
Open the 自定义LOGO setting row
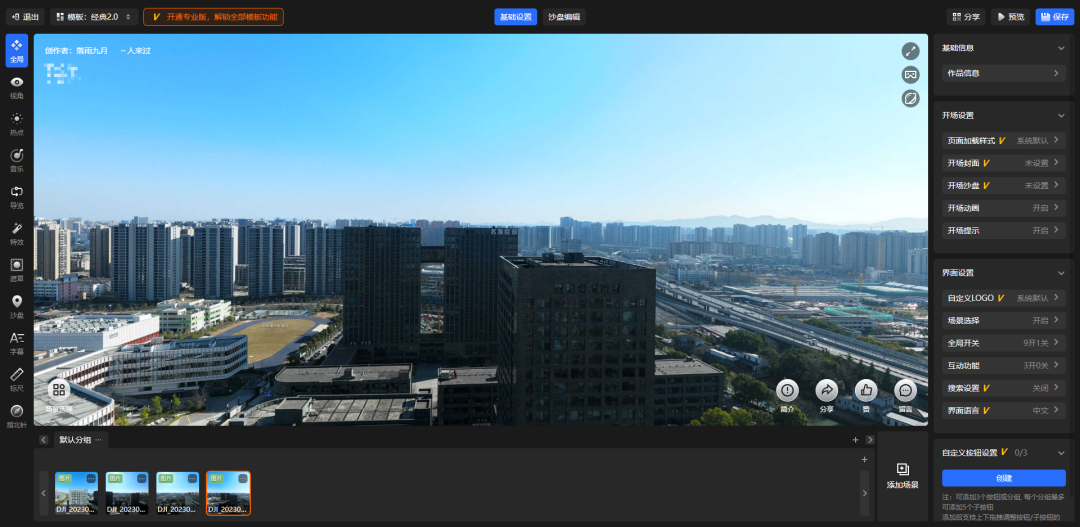(1004, 298)
